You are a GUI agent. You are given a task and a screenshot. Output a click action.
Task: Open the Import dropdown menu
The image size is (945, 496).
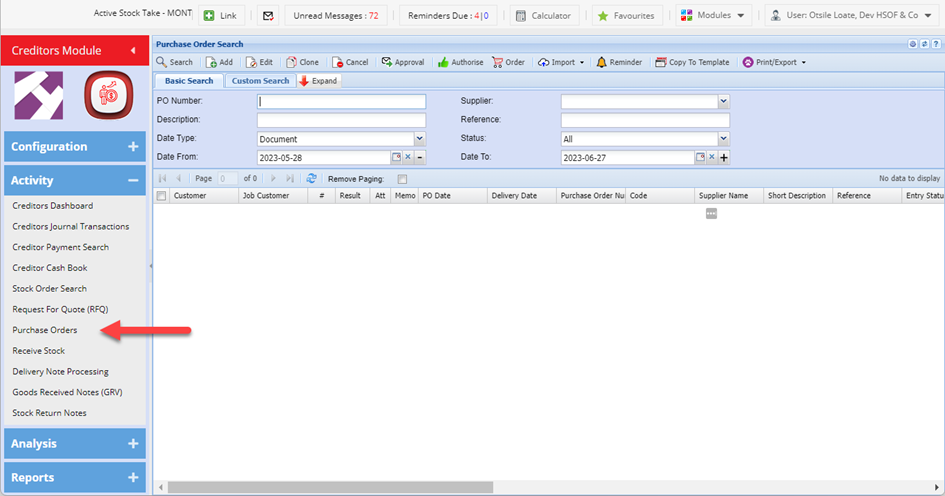(561, 62)
